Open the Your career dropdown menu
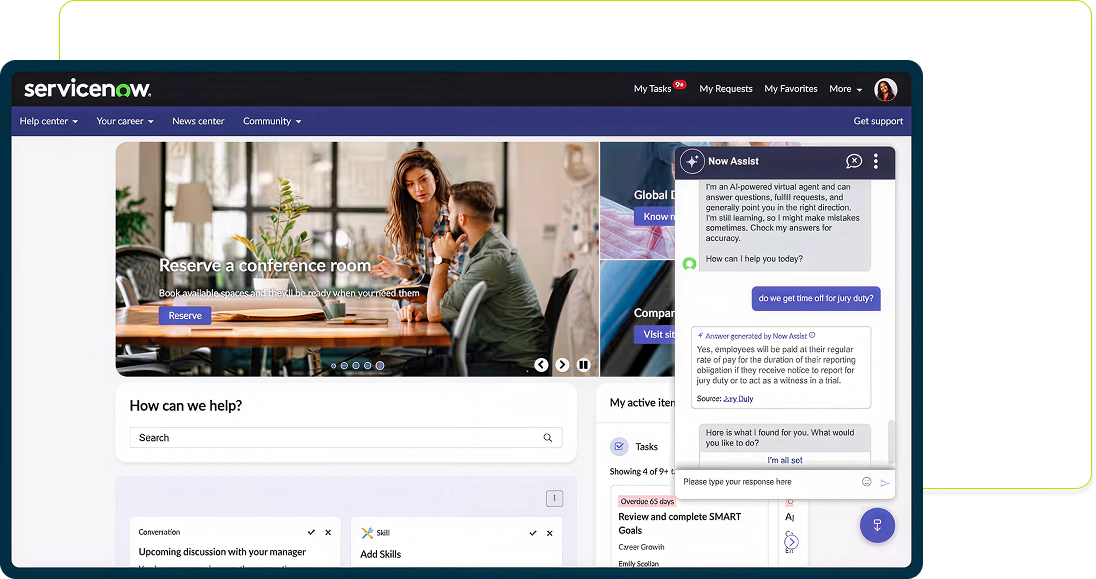The width and height of the screenshot is (1096, 579). 124,121
